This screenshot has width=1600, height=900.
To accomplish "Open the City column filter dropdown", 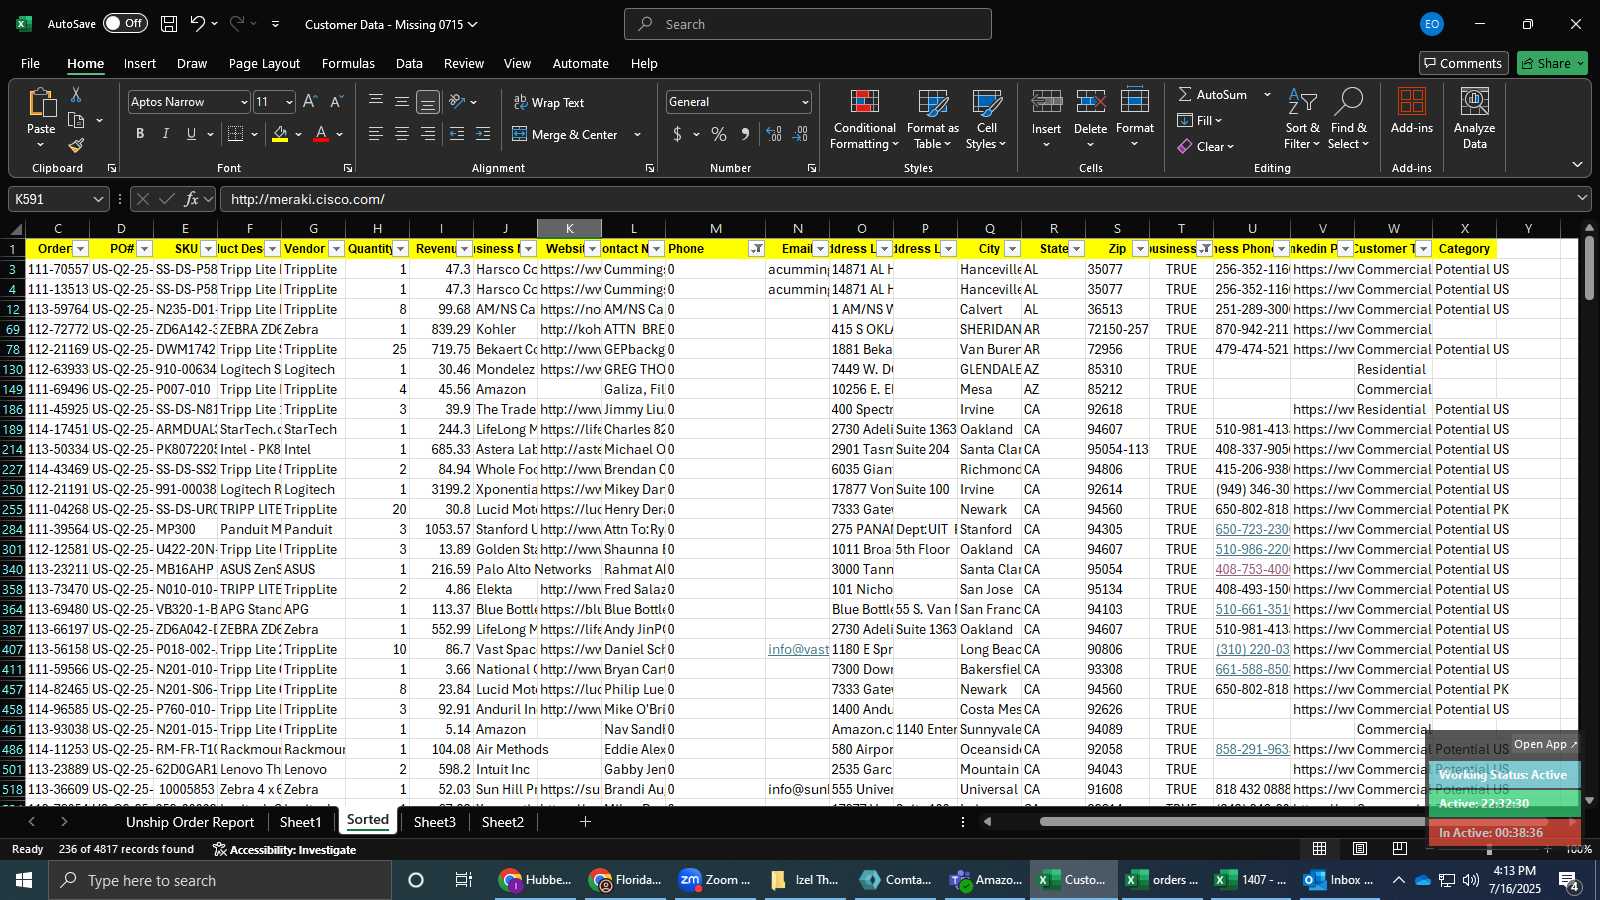I will [1012, 249].
